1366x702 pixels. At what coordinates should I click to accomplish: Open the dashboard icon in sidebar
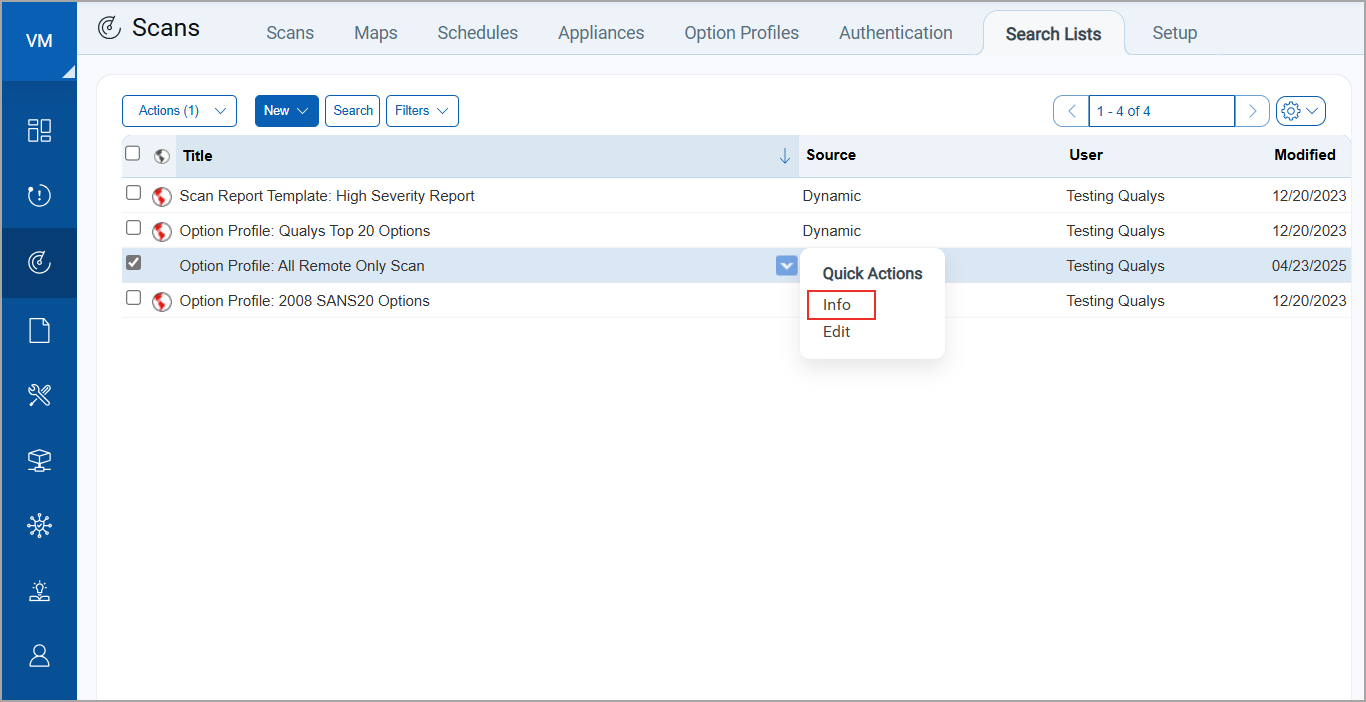(39, 130)
